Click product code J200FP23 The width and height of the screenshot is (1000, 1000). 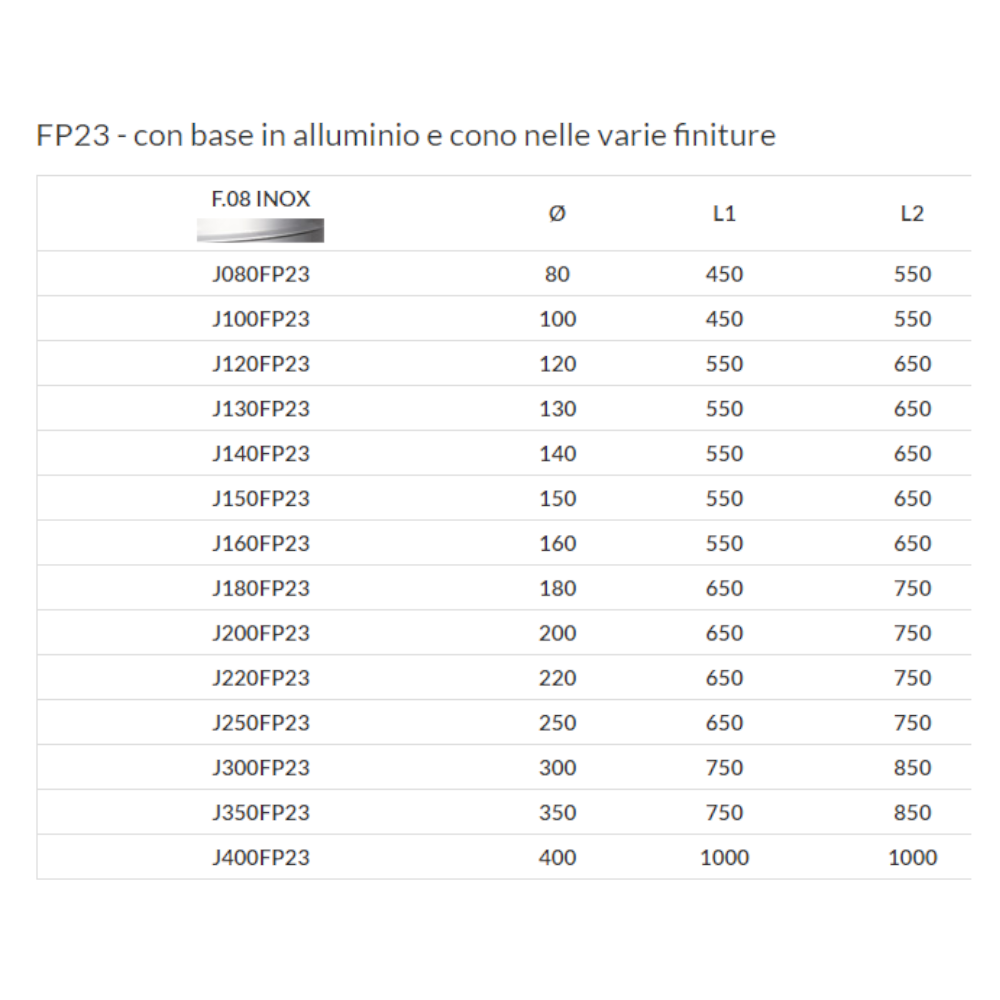pyautogui.click(x=260, y=633)
